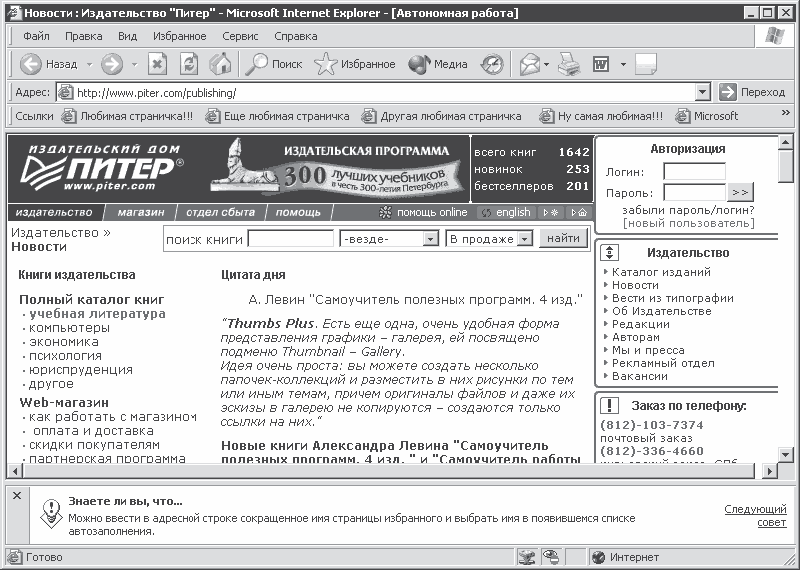
Task: Collapse the Издательство panel expander icon
Action: tap(609, 253)
